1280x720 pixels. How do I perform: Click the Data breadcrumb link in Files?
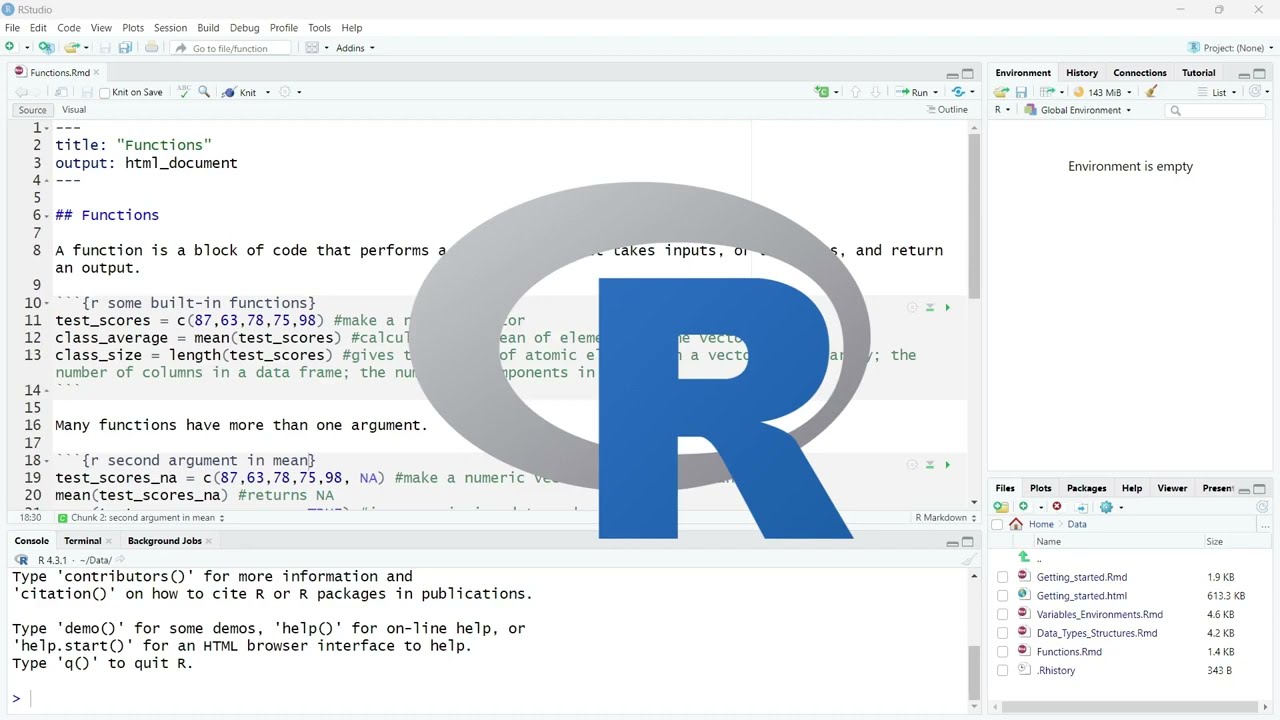click(x=1077, y=524)
